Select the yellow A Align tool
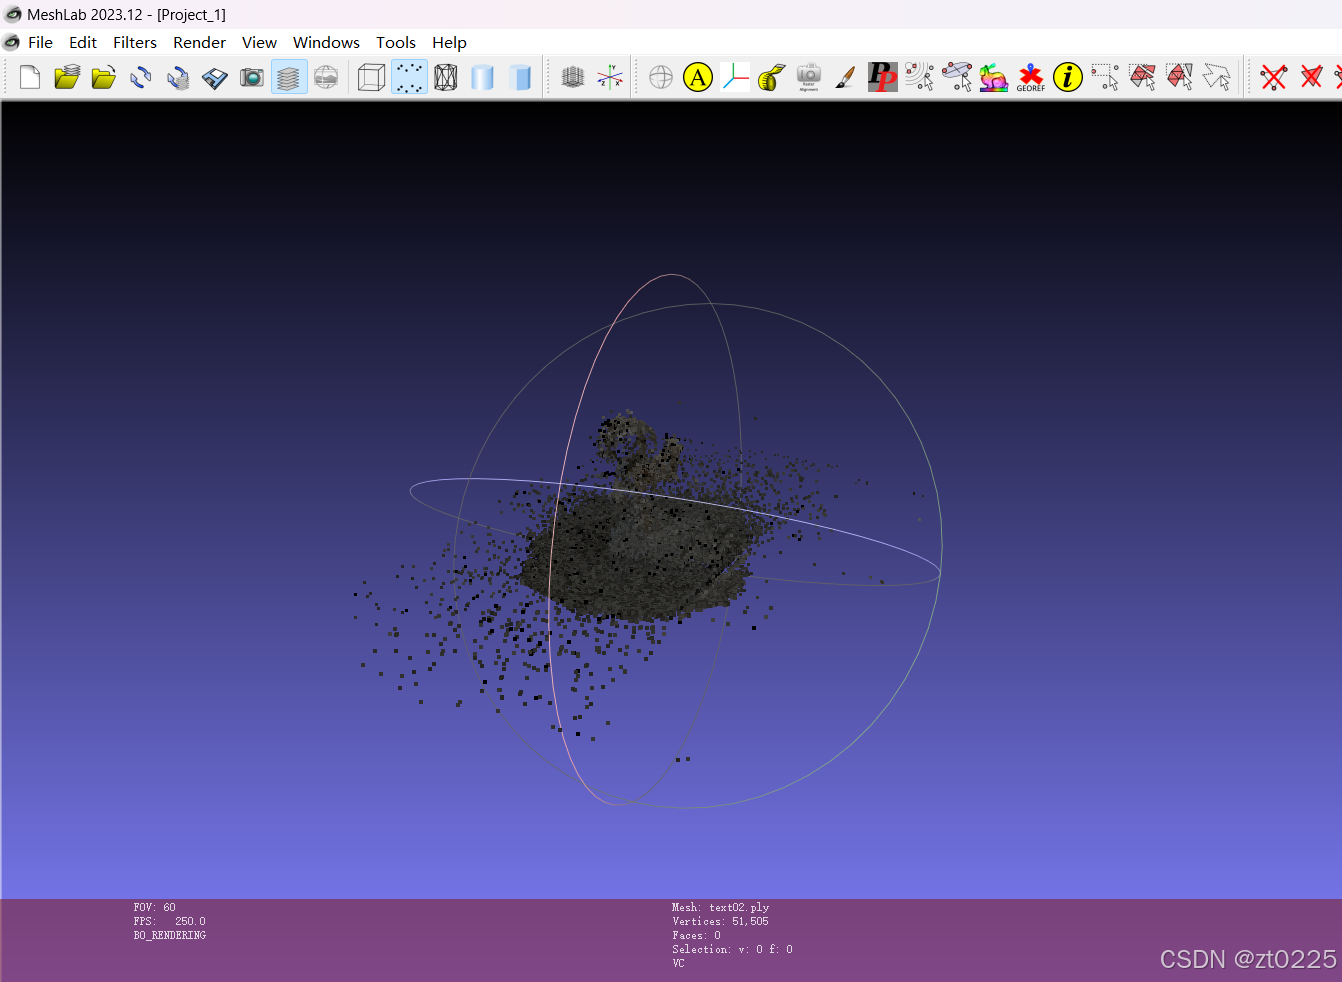 [698, 77]
